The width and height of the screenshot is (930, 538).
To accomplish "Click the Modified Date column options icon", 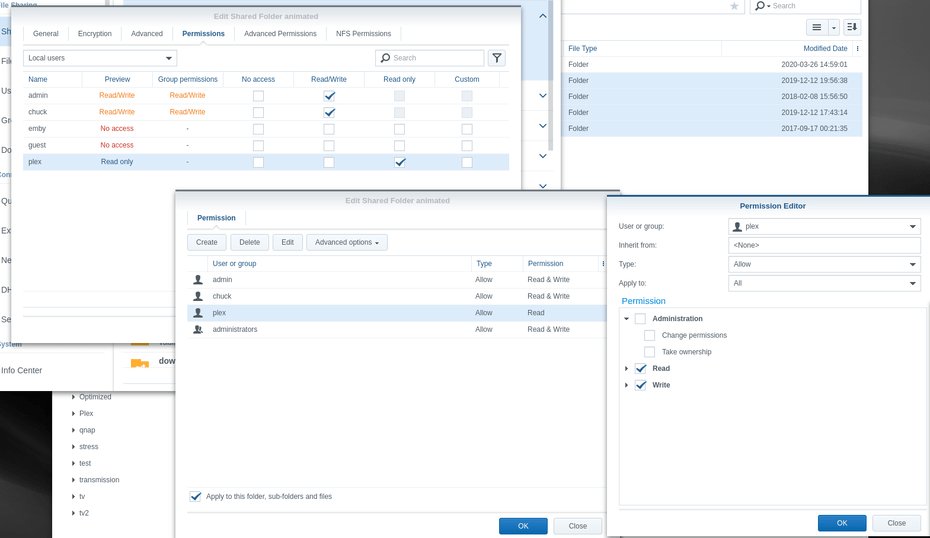I will point(858,49).
